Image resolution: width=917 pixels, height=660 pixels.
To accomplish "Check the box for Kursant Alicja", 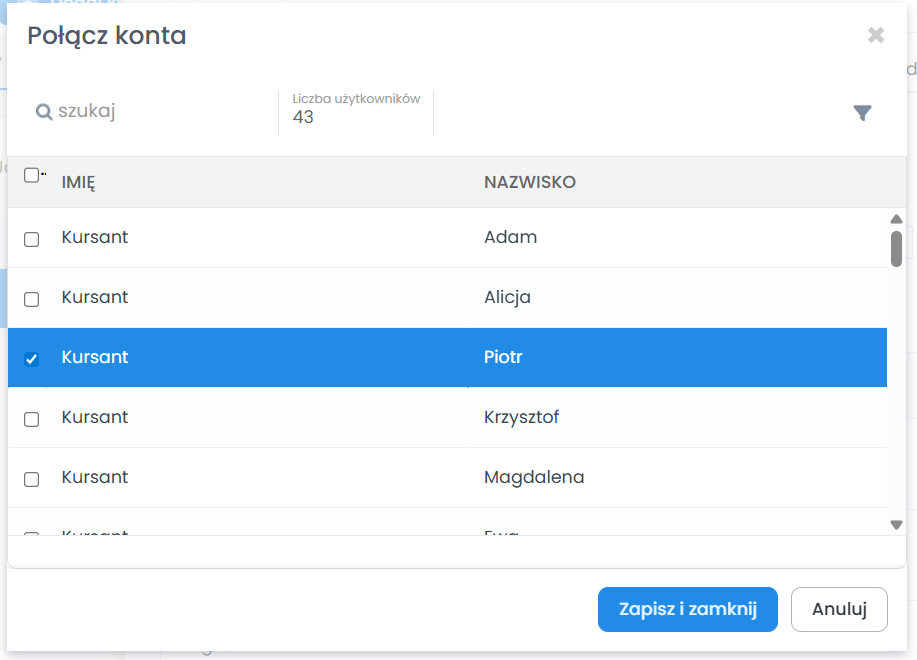I will (32, 299).
